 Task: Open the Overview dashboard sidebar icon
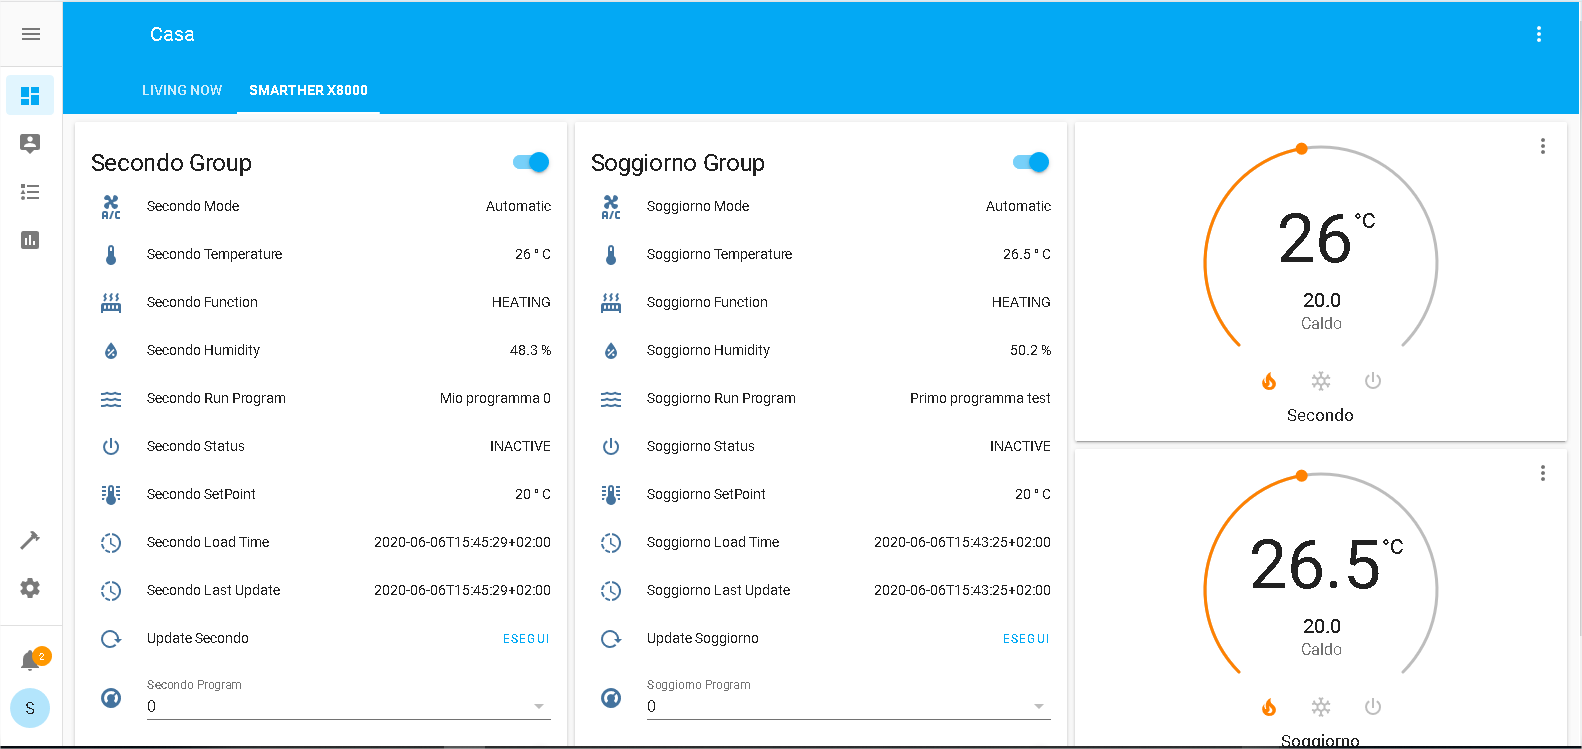pos(30,96)
